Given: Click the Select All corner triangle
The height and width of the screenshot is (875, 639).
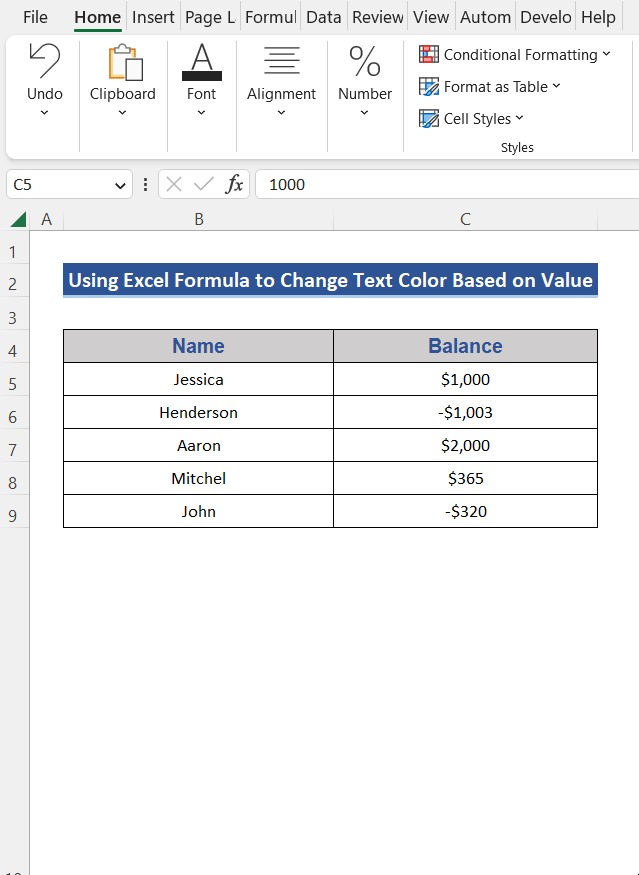Looking at the screenshot, I should pos(18,219).
